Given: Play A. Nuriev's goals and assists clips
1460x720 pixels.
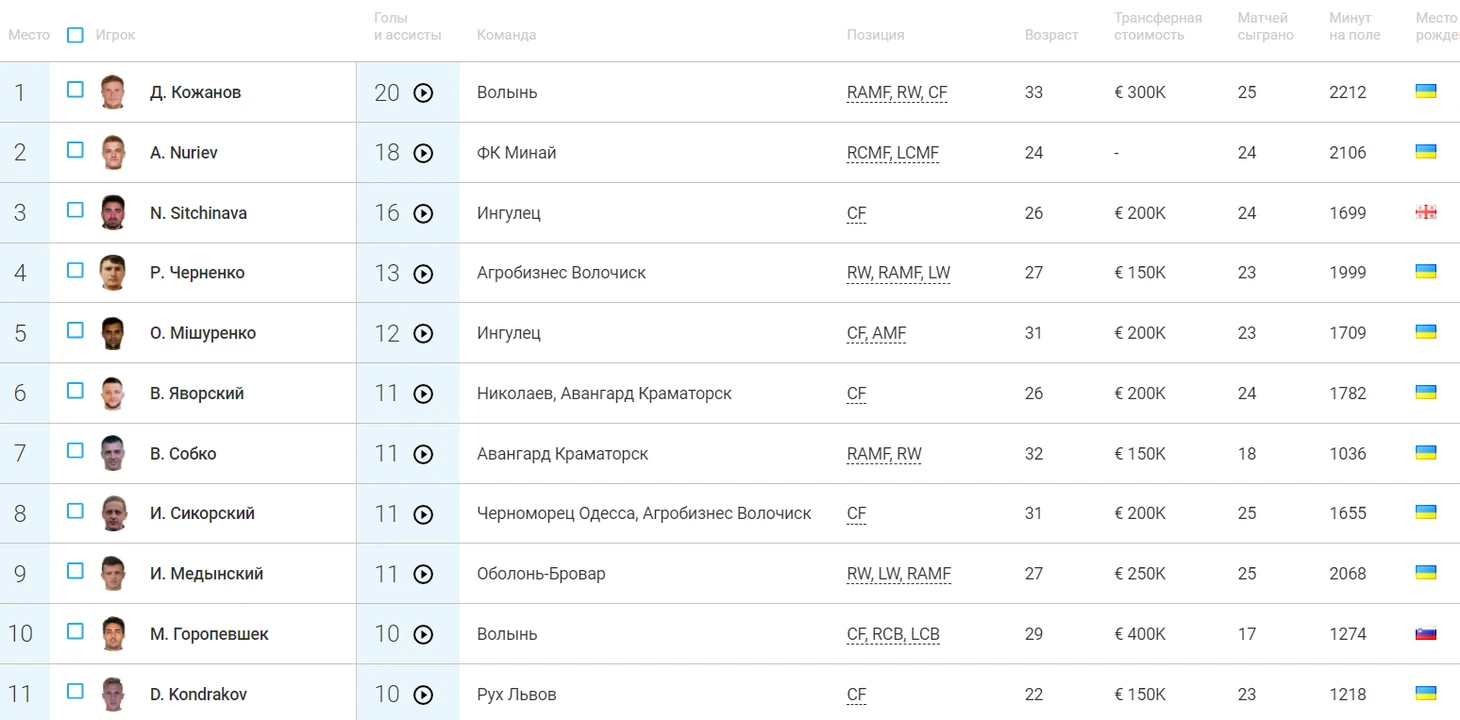Looking at the screenshot, I should coord(423,153).
